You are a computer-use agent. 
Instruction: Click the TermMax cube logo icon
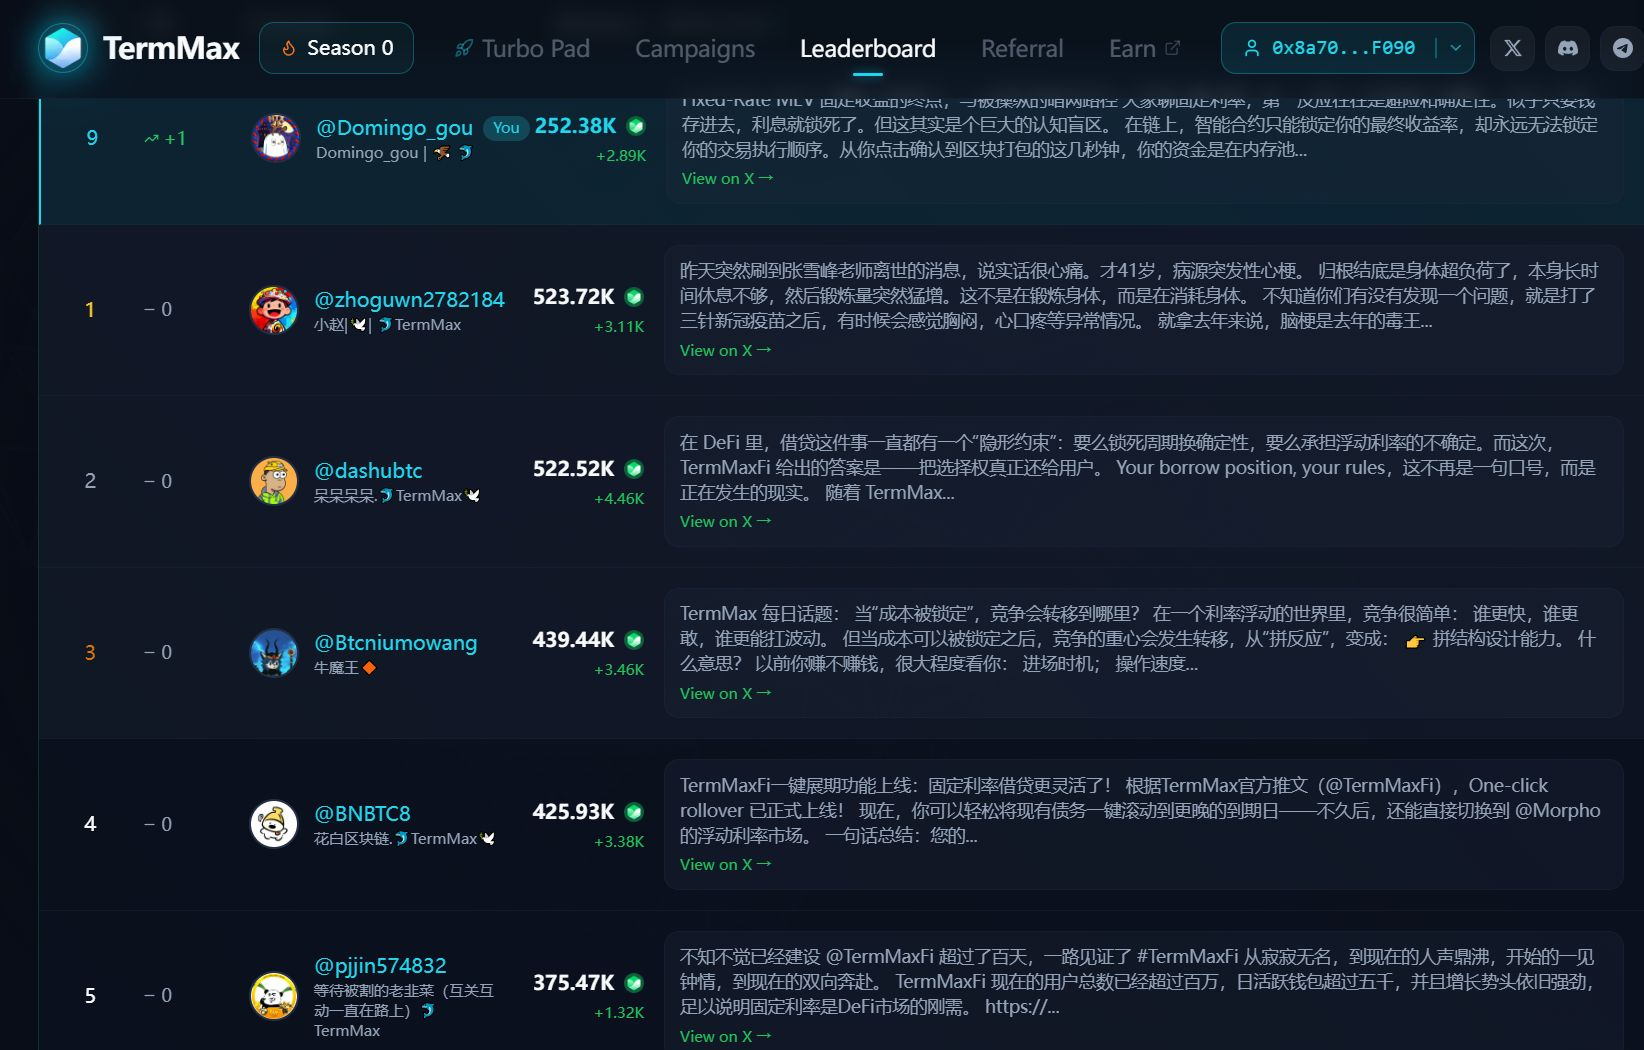(63, 48)
